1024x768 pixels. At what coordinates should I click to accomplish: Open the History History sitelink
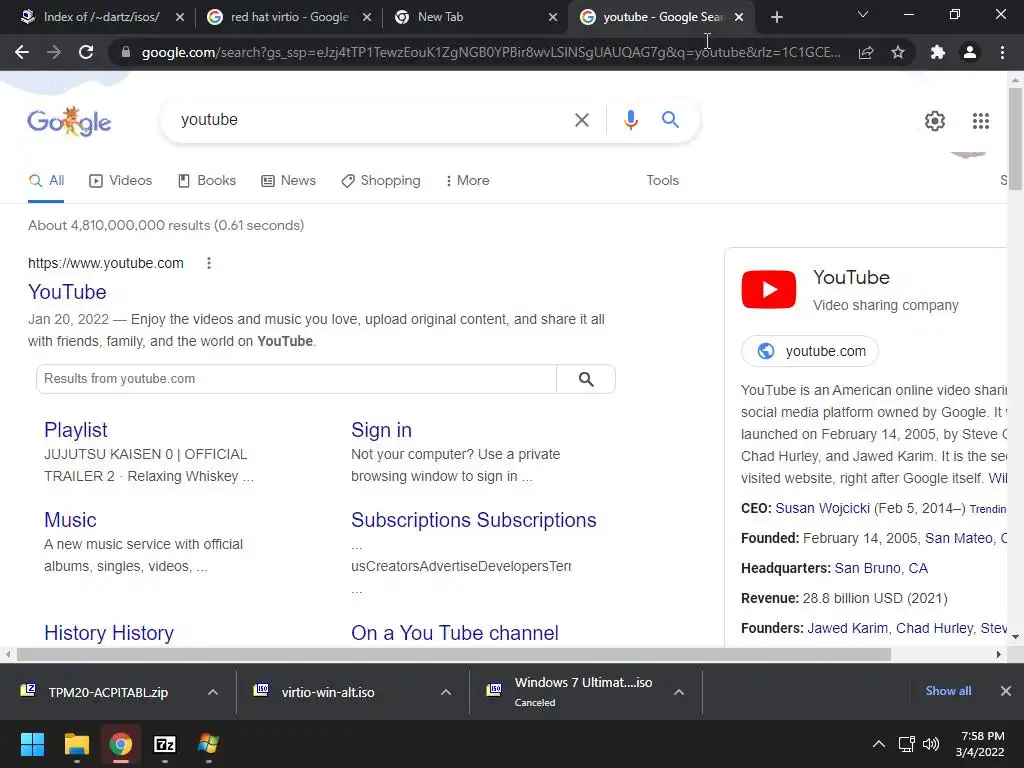(x=109, y=633)
